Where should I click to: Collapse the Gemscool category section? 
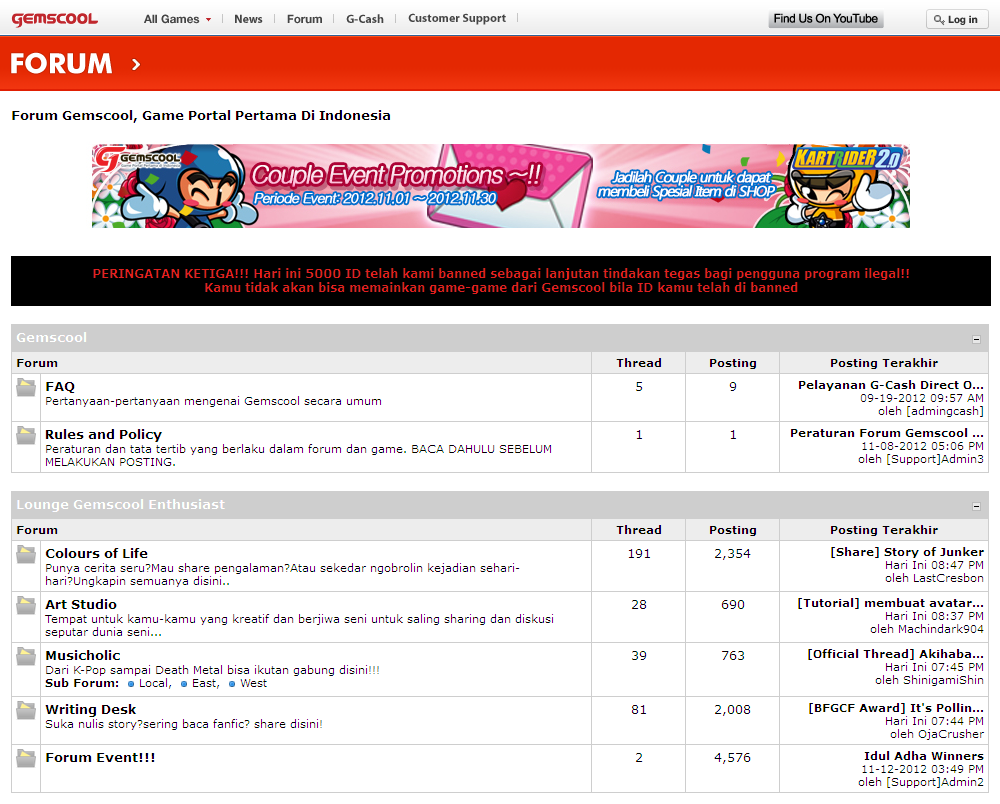click(976, 339)
